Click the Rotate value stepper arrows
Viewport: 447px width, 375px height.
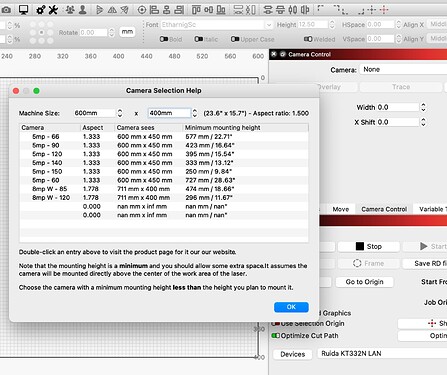[112, 33]
